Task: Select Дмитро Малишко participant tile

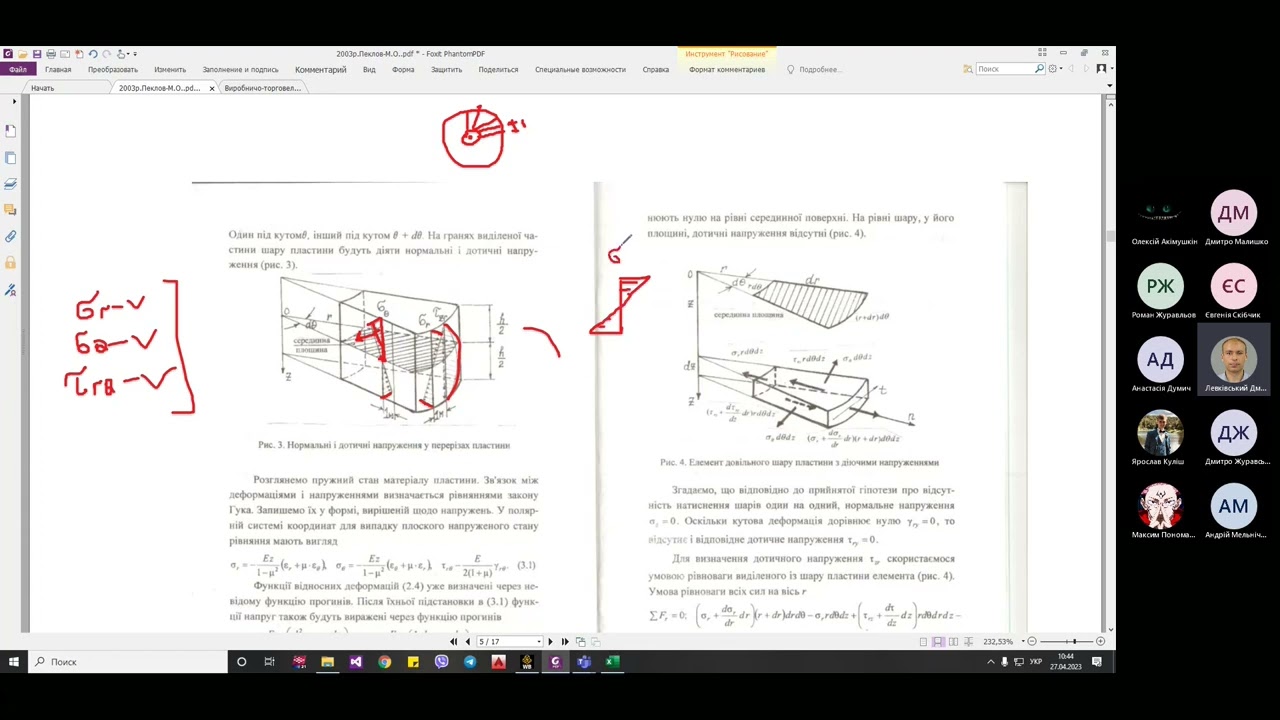Action: point(1234,218)
